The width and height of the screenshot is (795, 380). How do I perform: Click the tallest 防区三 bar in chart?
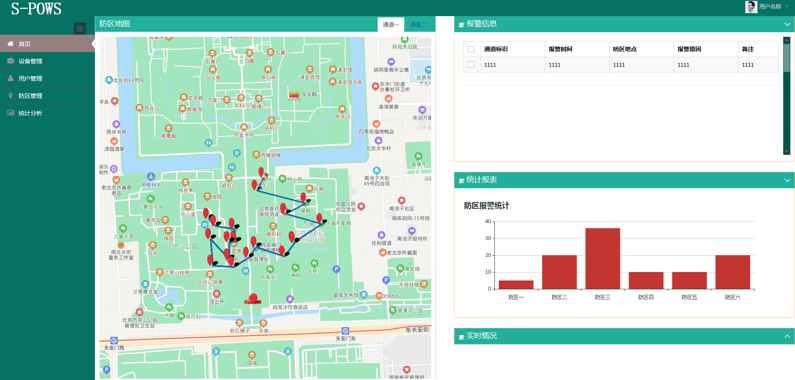602,258
